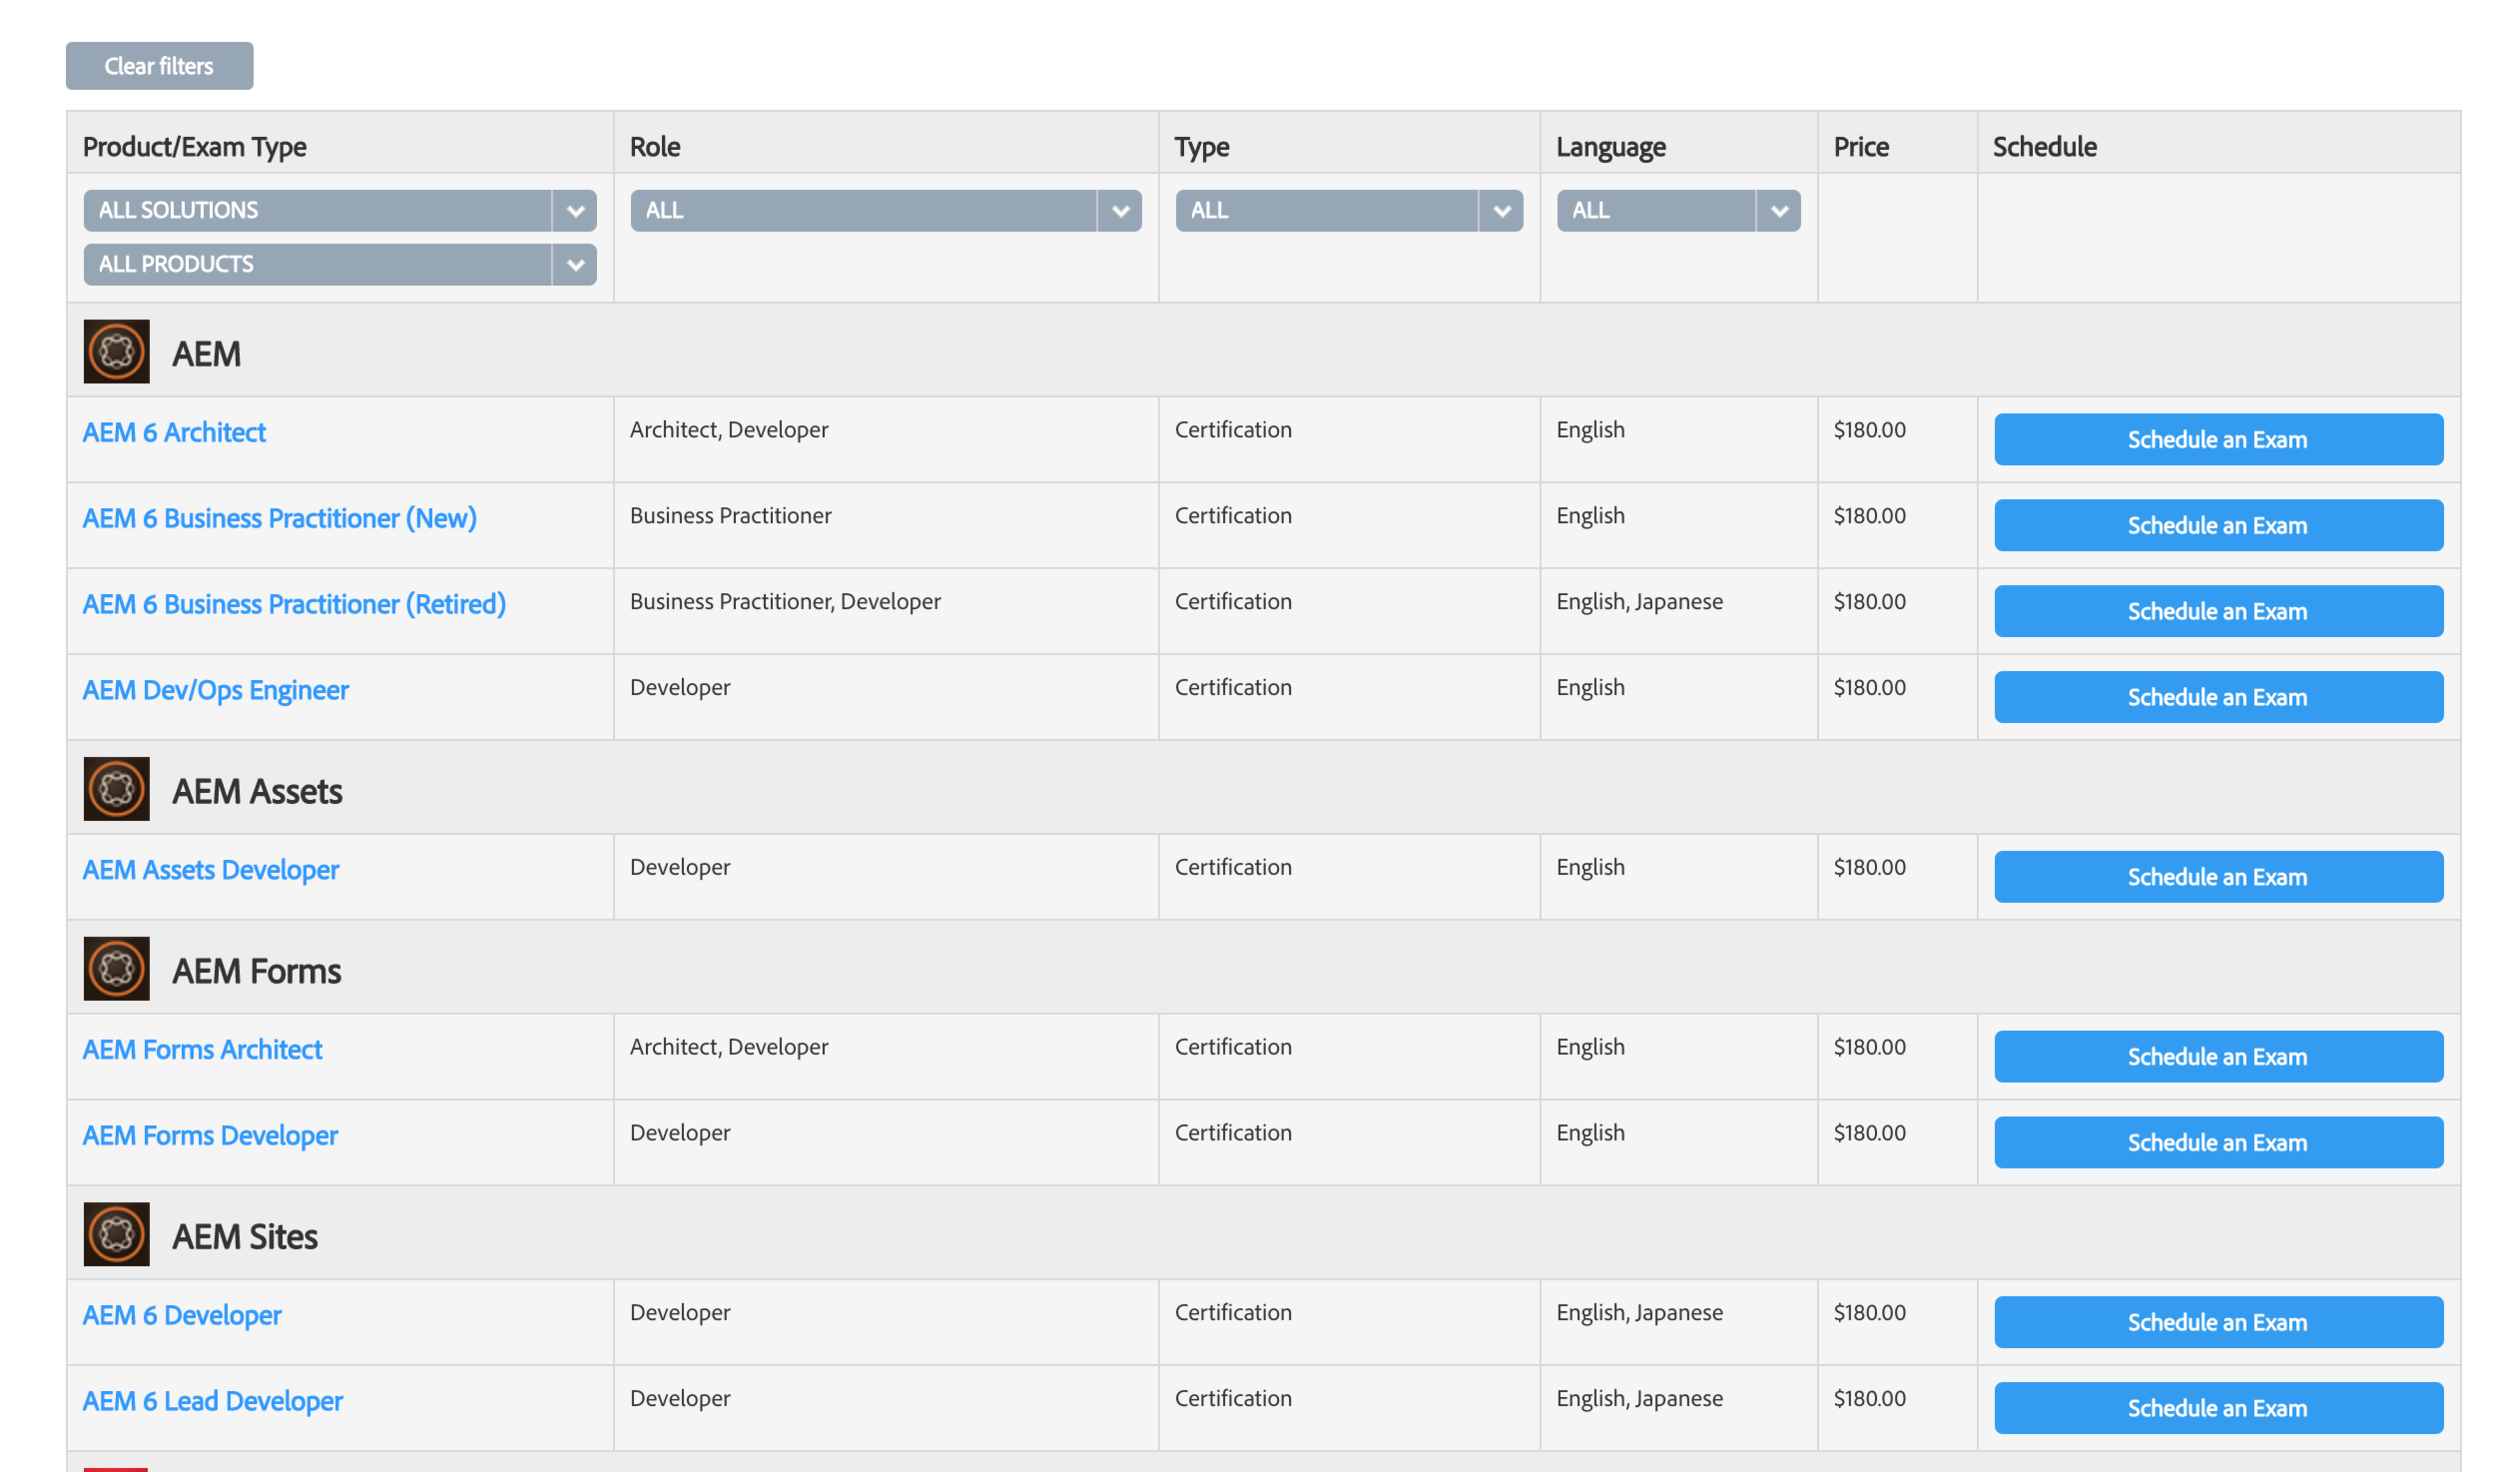Screen dimensions: 2500x1472
Task: Click Certification type in AEM Dev/Ops Engineer row
Action: (x=1233, y=688)
